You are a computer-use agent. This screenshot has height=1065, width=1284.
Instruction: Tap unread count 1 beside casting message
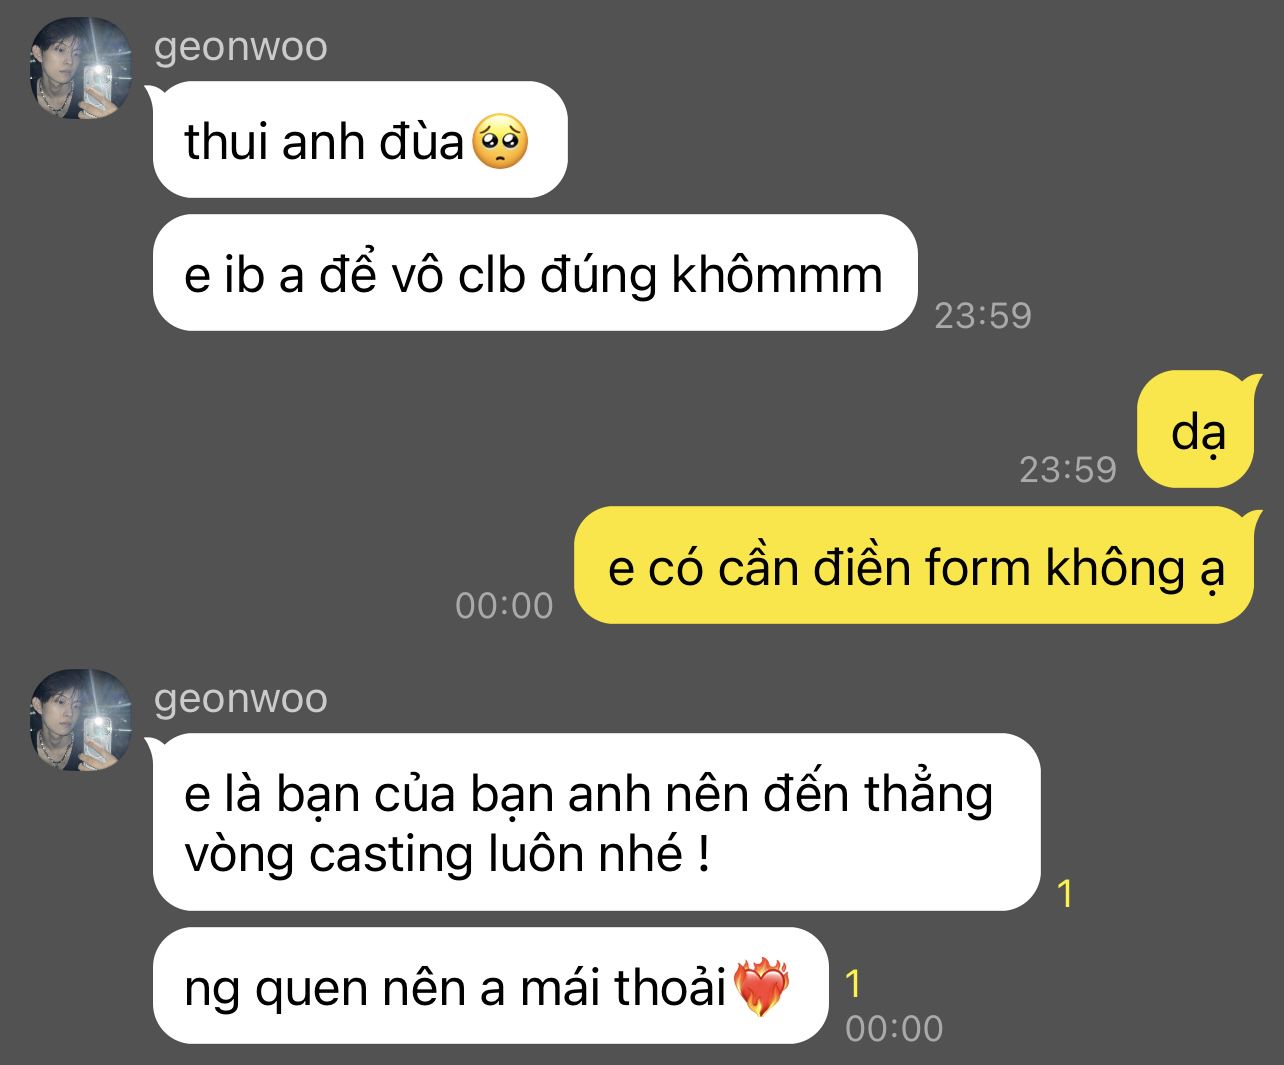pos(1065,894)
